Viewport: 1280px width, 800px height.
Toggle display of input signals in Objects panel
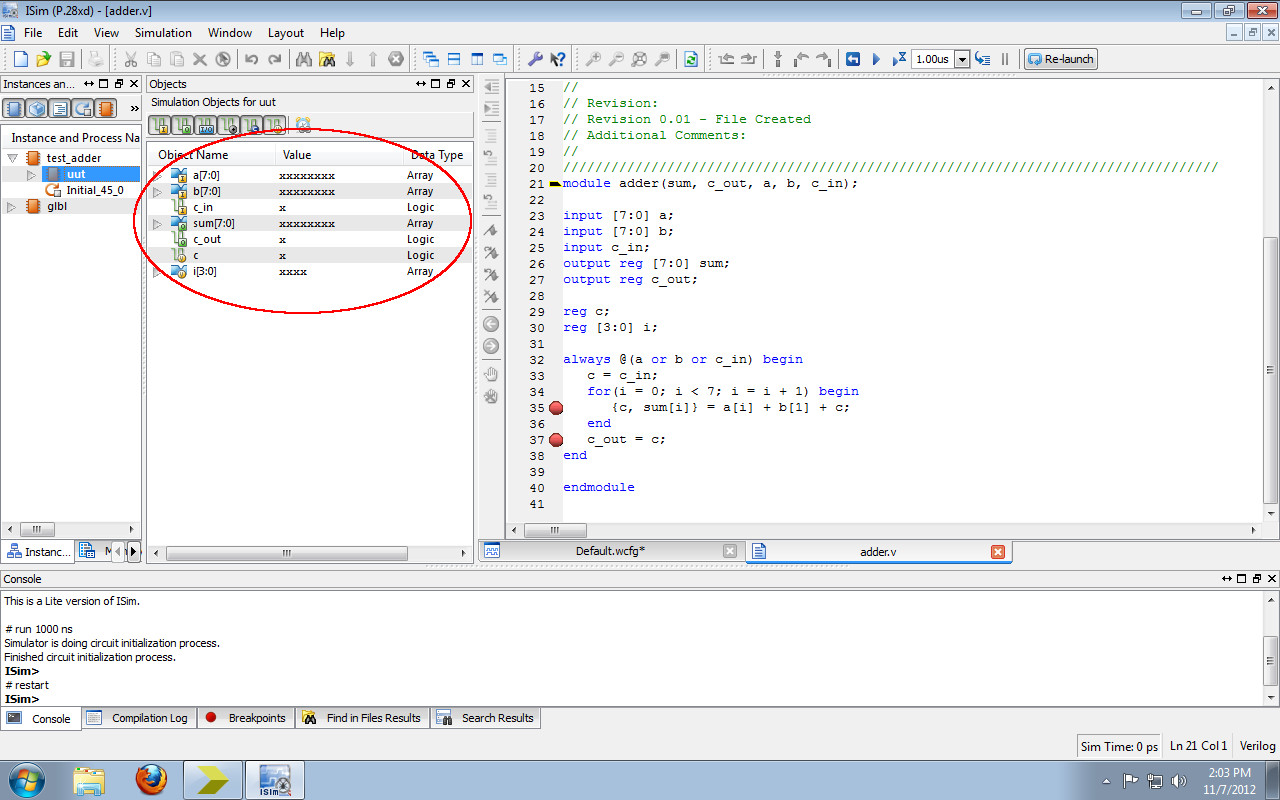[159, 124]
